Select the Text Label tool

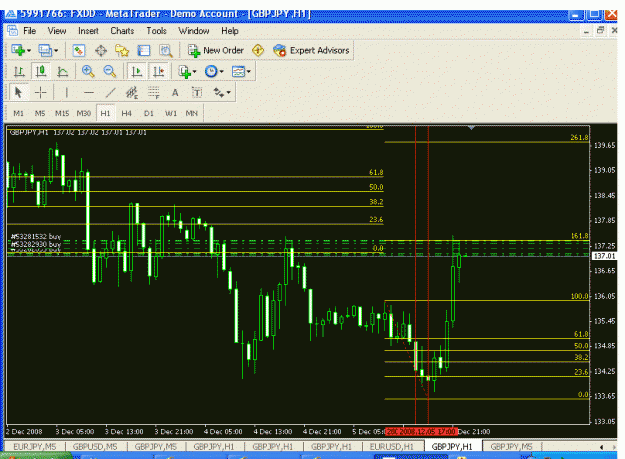pyautogui.click(x=197, y=93)
